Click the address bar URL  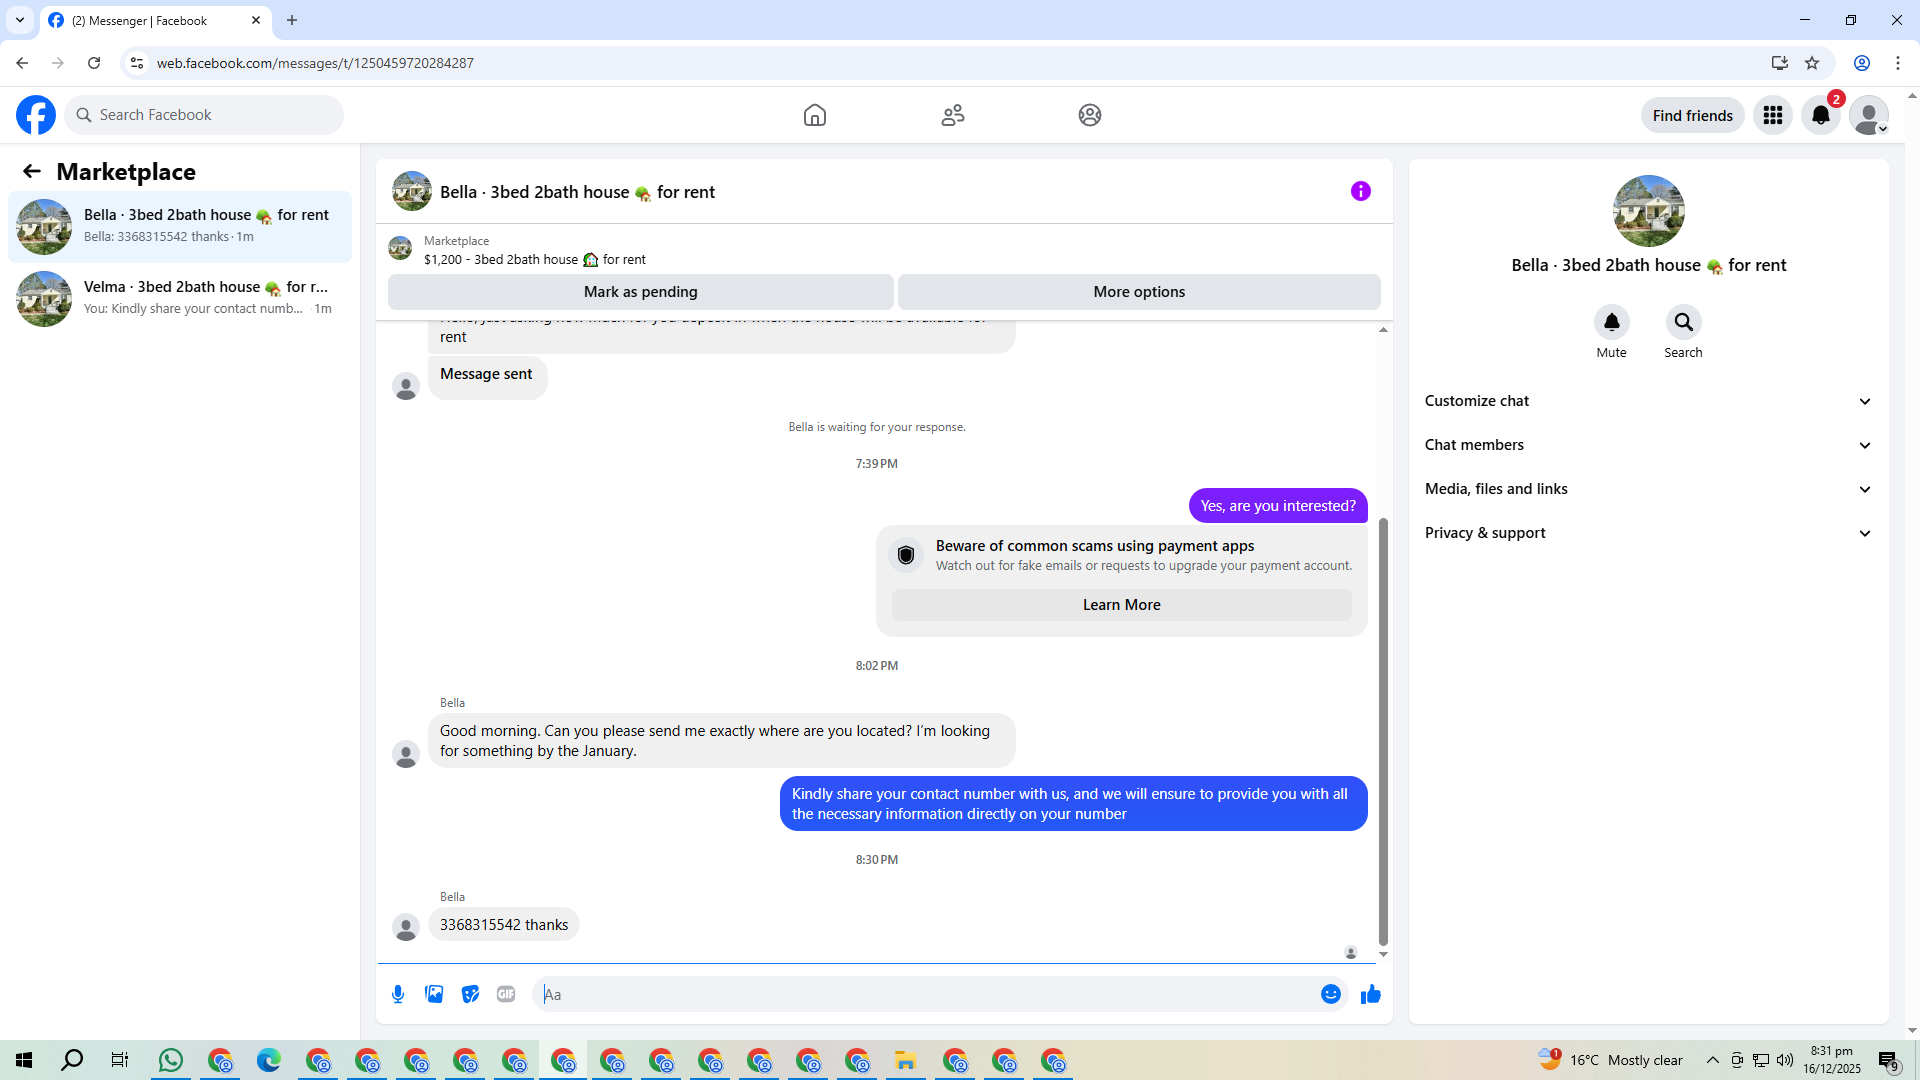pyautogui.click(x=315, y=63)
